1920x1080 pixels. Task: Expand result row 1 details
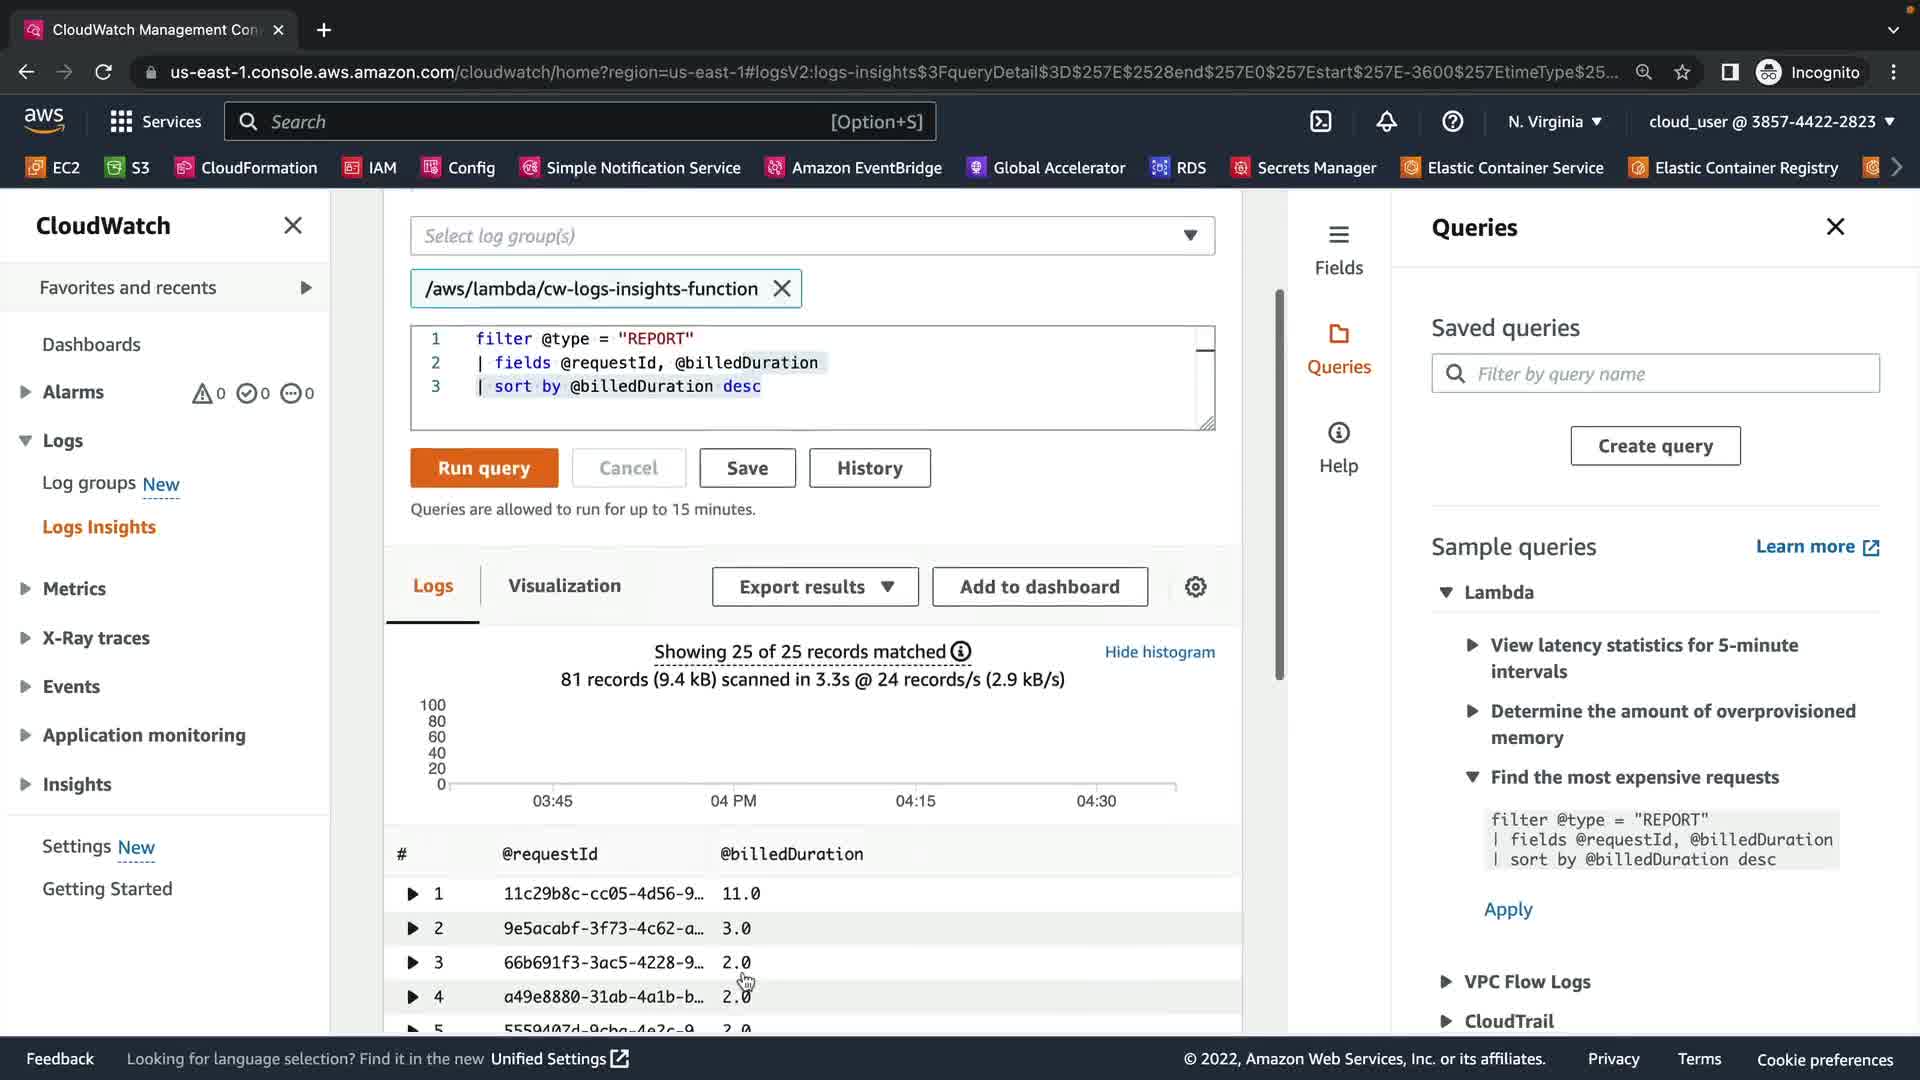[412, 894]
